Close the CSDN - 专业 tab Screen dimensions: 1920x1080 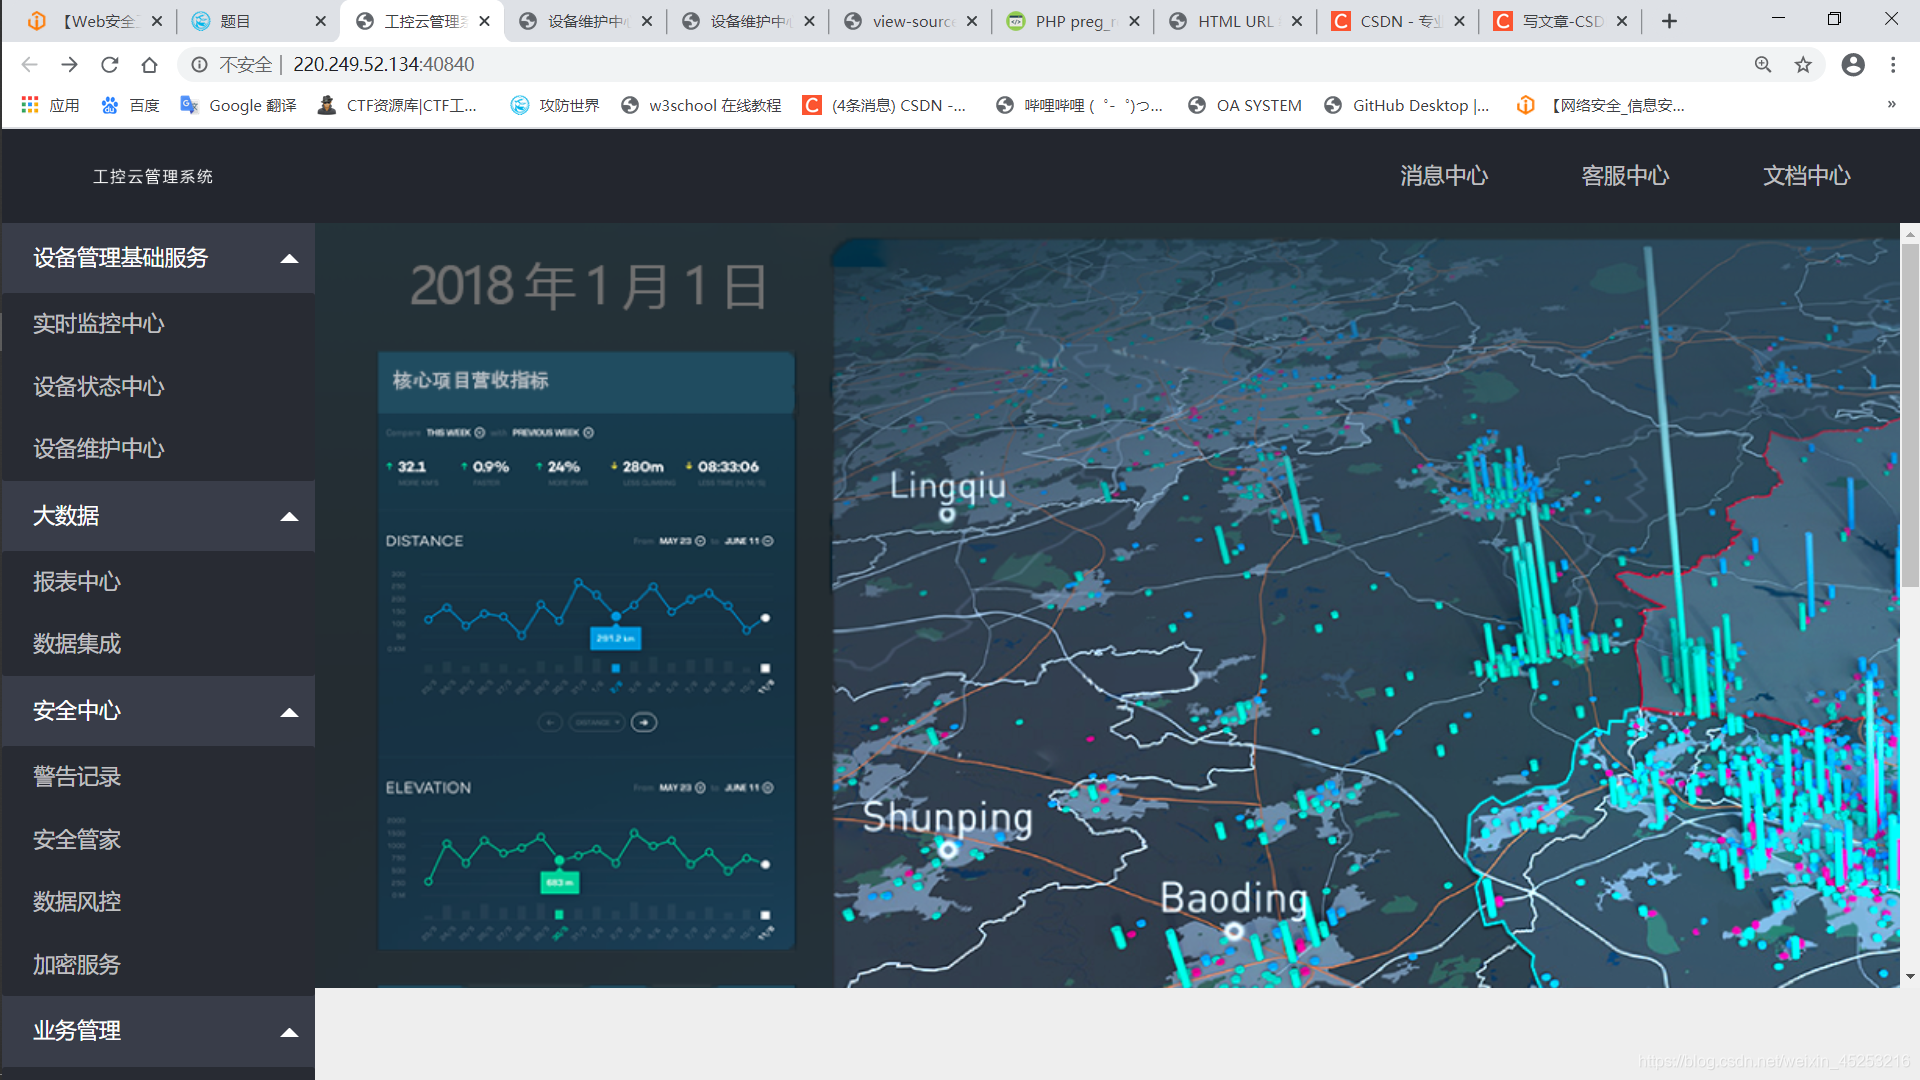1459,21
